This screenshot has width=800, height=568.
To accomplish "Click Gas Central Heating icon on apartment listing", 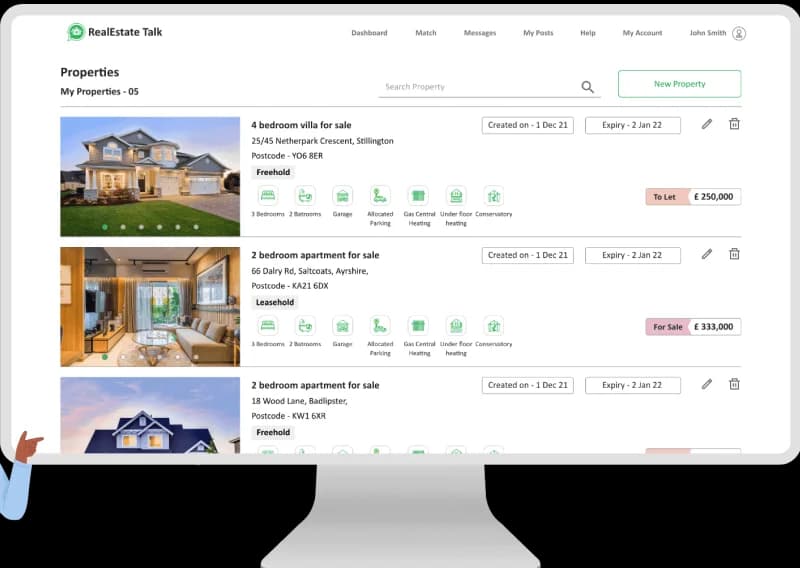I will click(x=419, y=325).
